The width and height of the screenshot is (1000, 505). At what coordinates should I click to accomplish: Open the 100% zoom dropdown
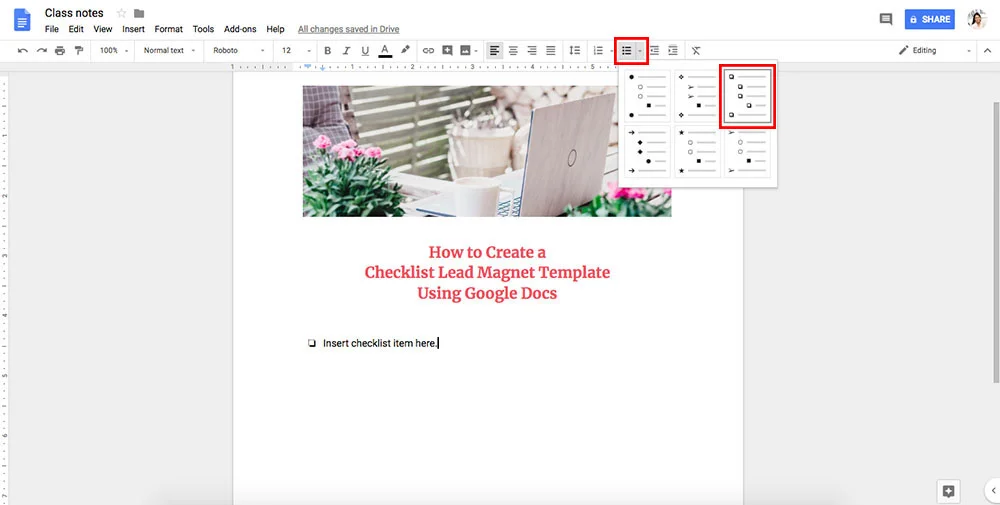point(114,50)
